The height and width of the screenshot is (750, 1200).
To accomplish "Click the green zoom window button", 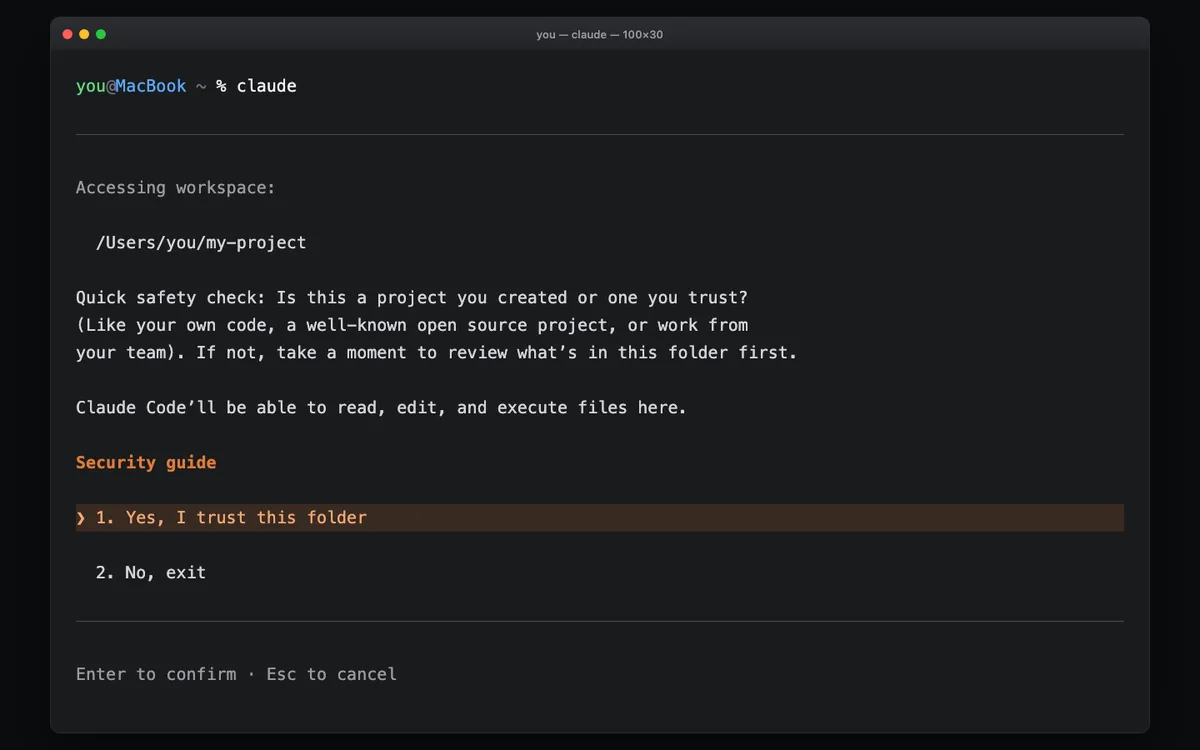I will pos(101,34).
